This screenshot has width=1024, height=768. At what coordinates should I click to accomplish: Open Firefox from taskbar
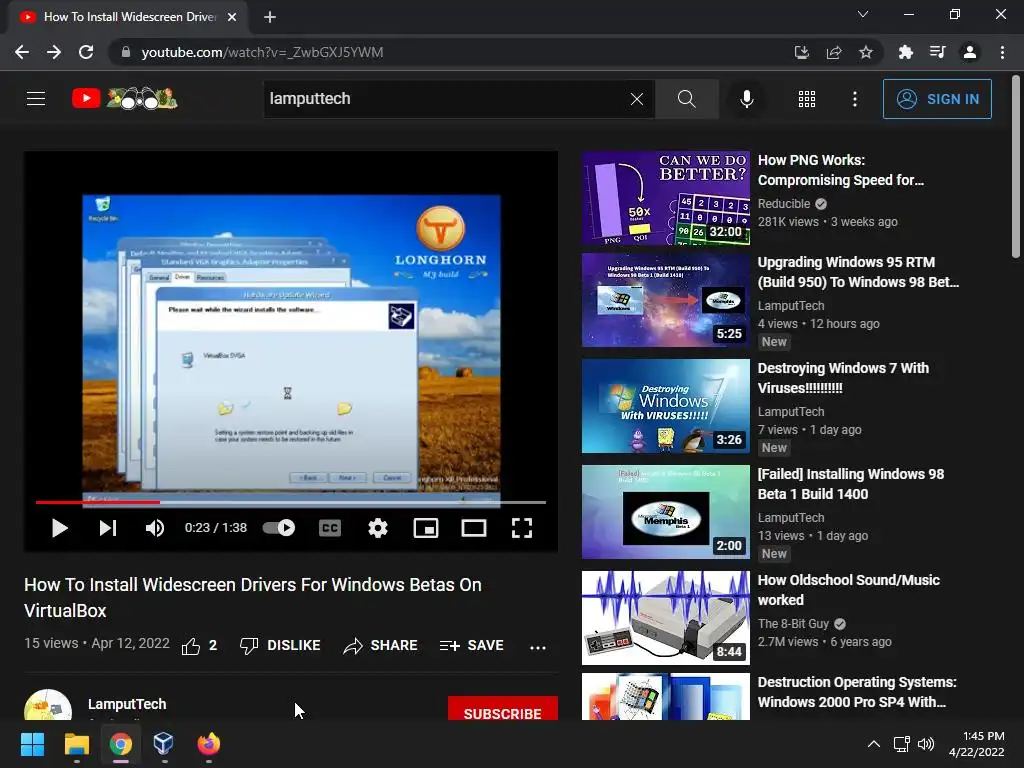pos(208,744)
